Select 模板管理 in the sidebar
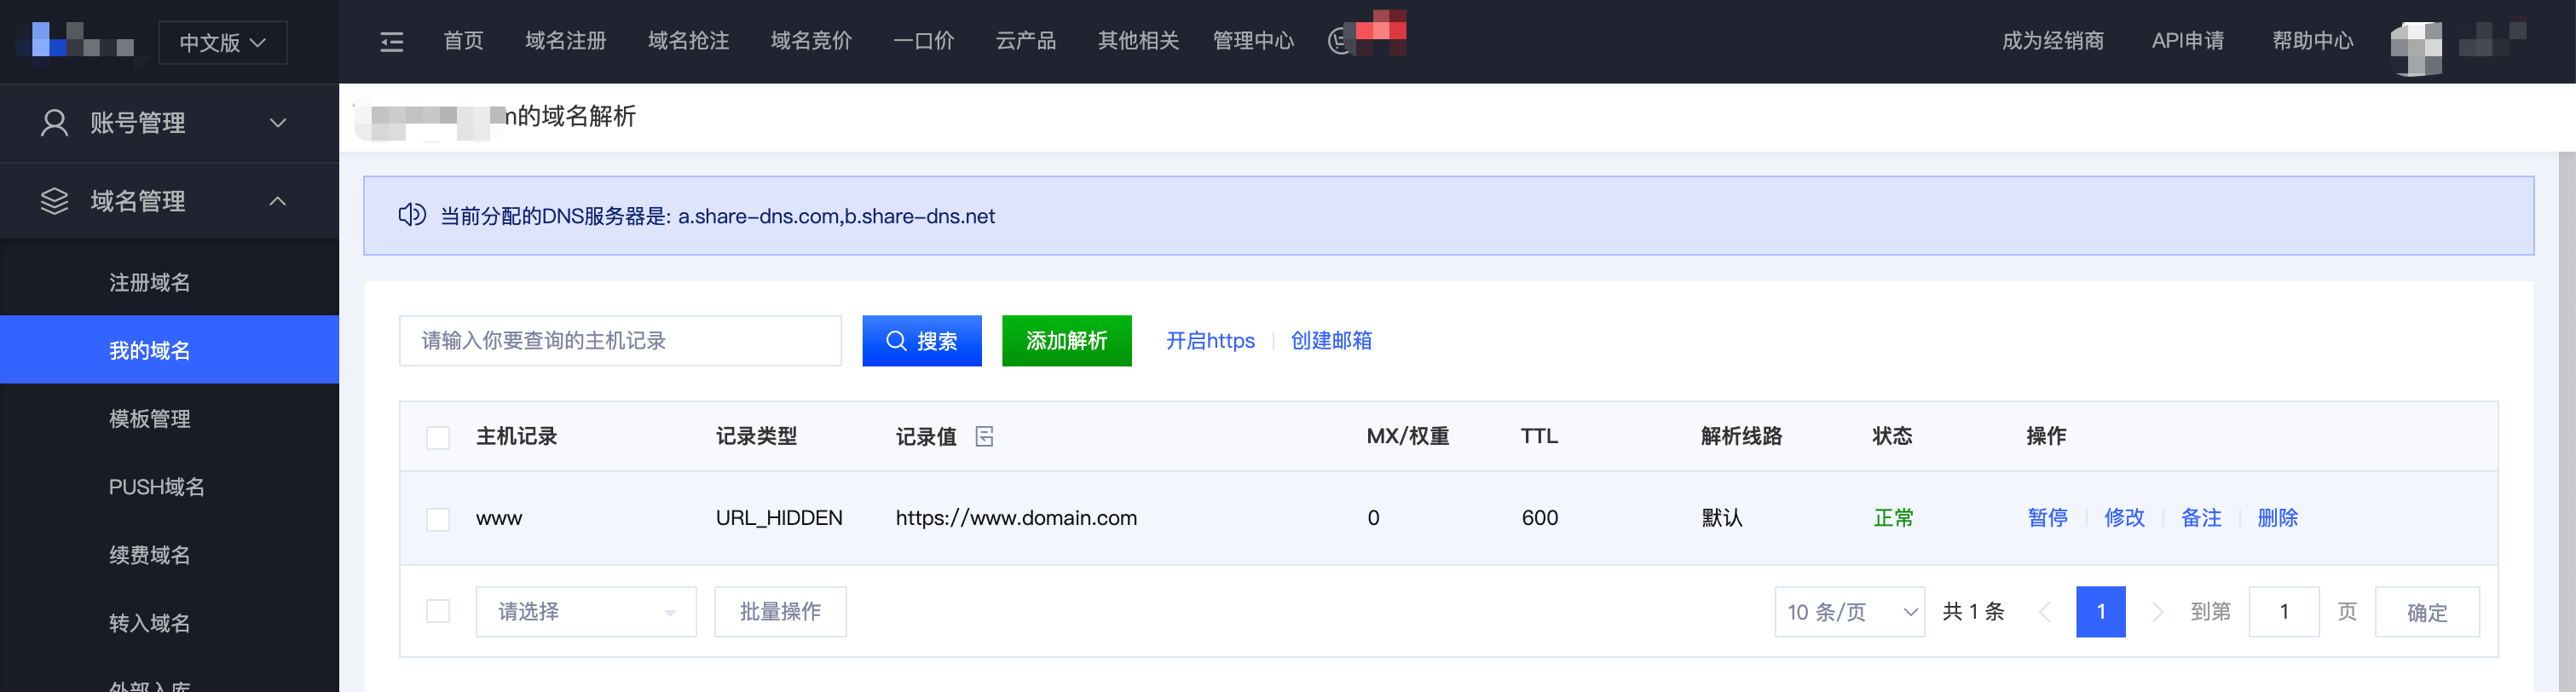Image resolution: width=2576 pixels, height=692 pixels. pyautogui.click(x=150, y=419)
